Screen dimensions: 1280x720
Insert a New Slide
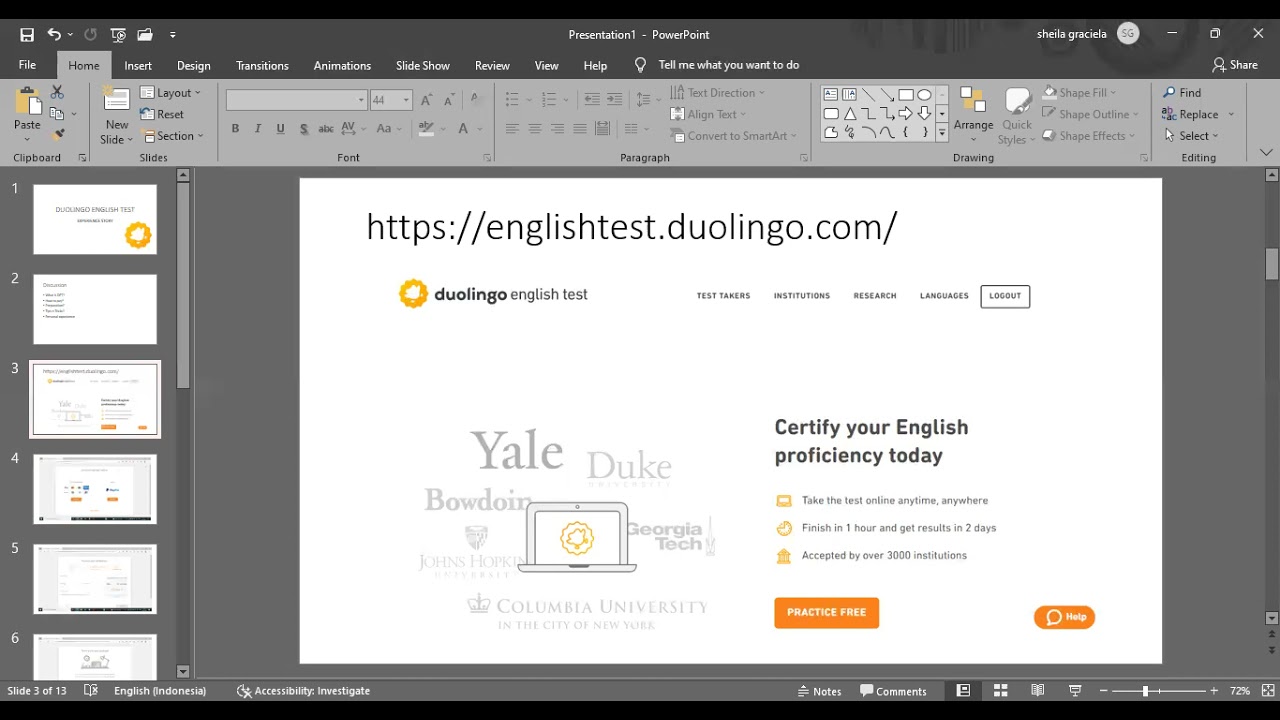pos(116,116)
